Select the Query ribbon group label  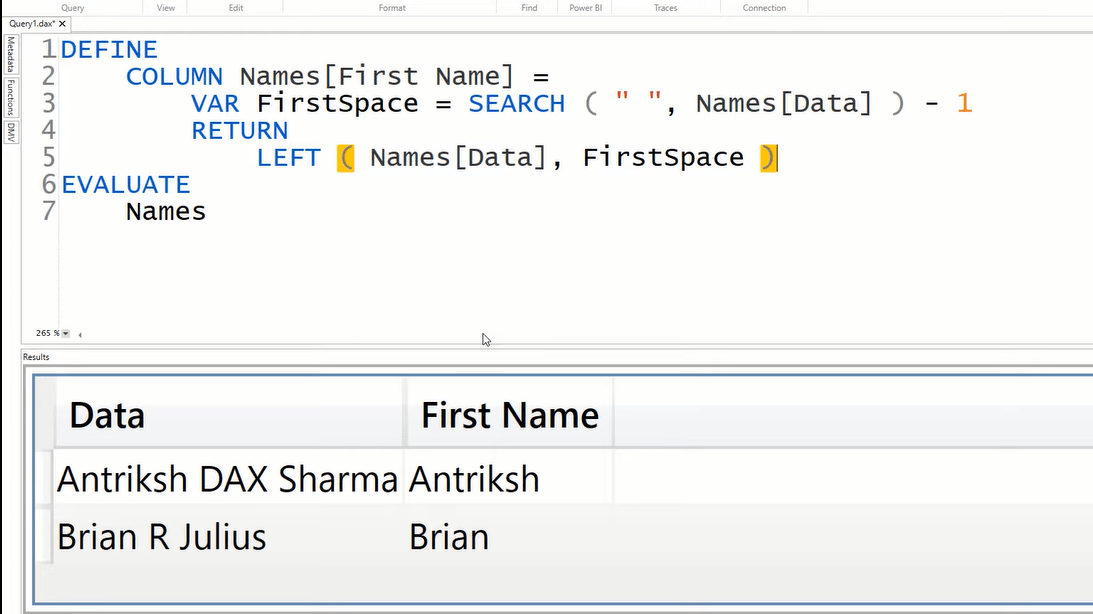tap(72, 8)
